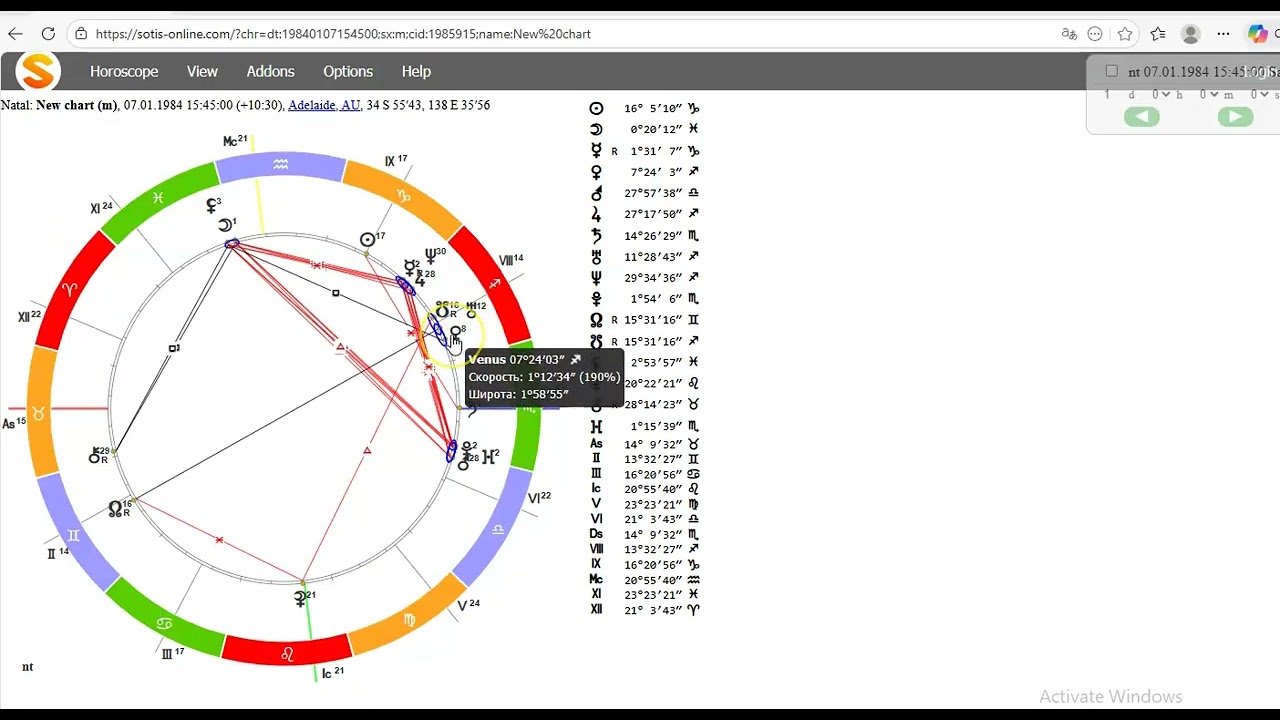
Task: Click the XII 21° 3'43" cusp row
Action: (x=645, y=609)
